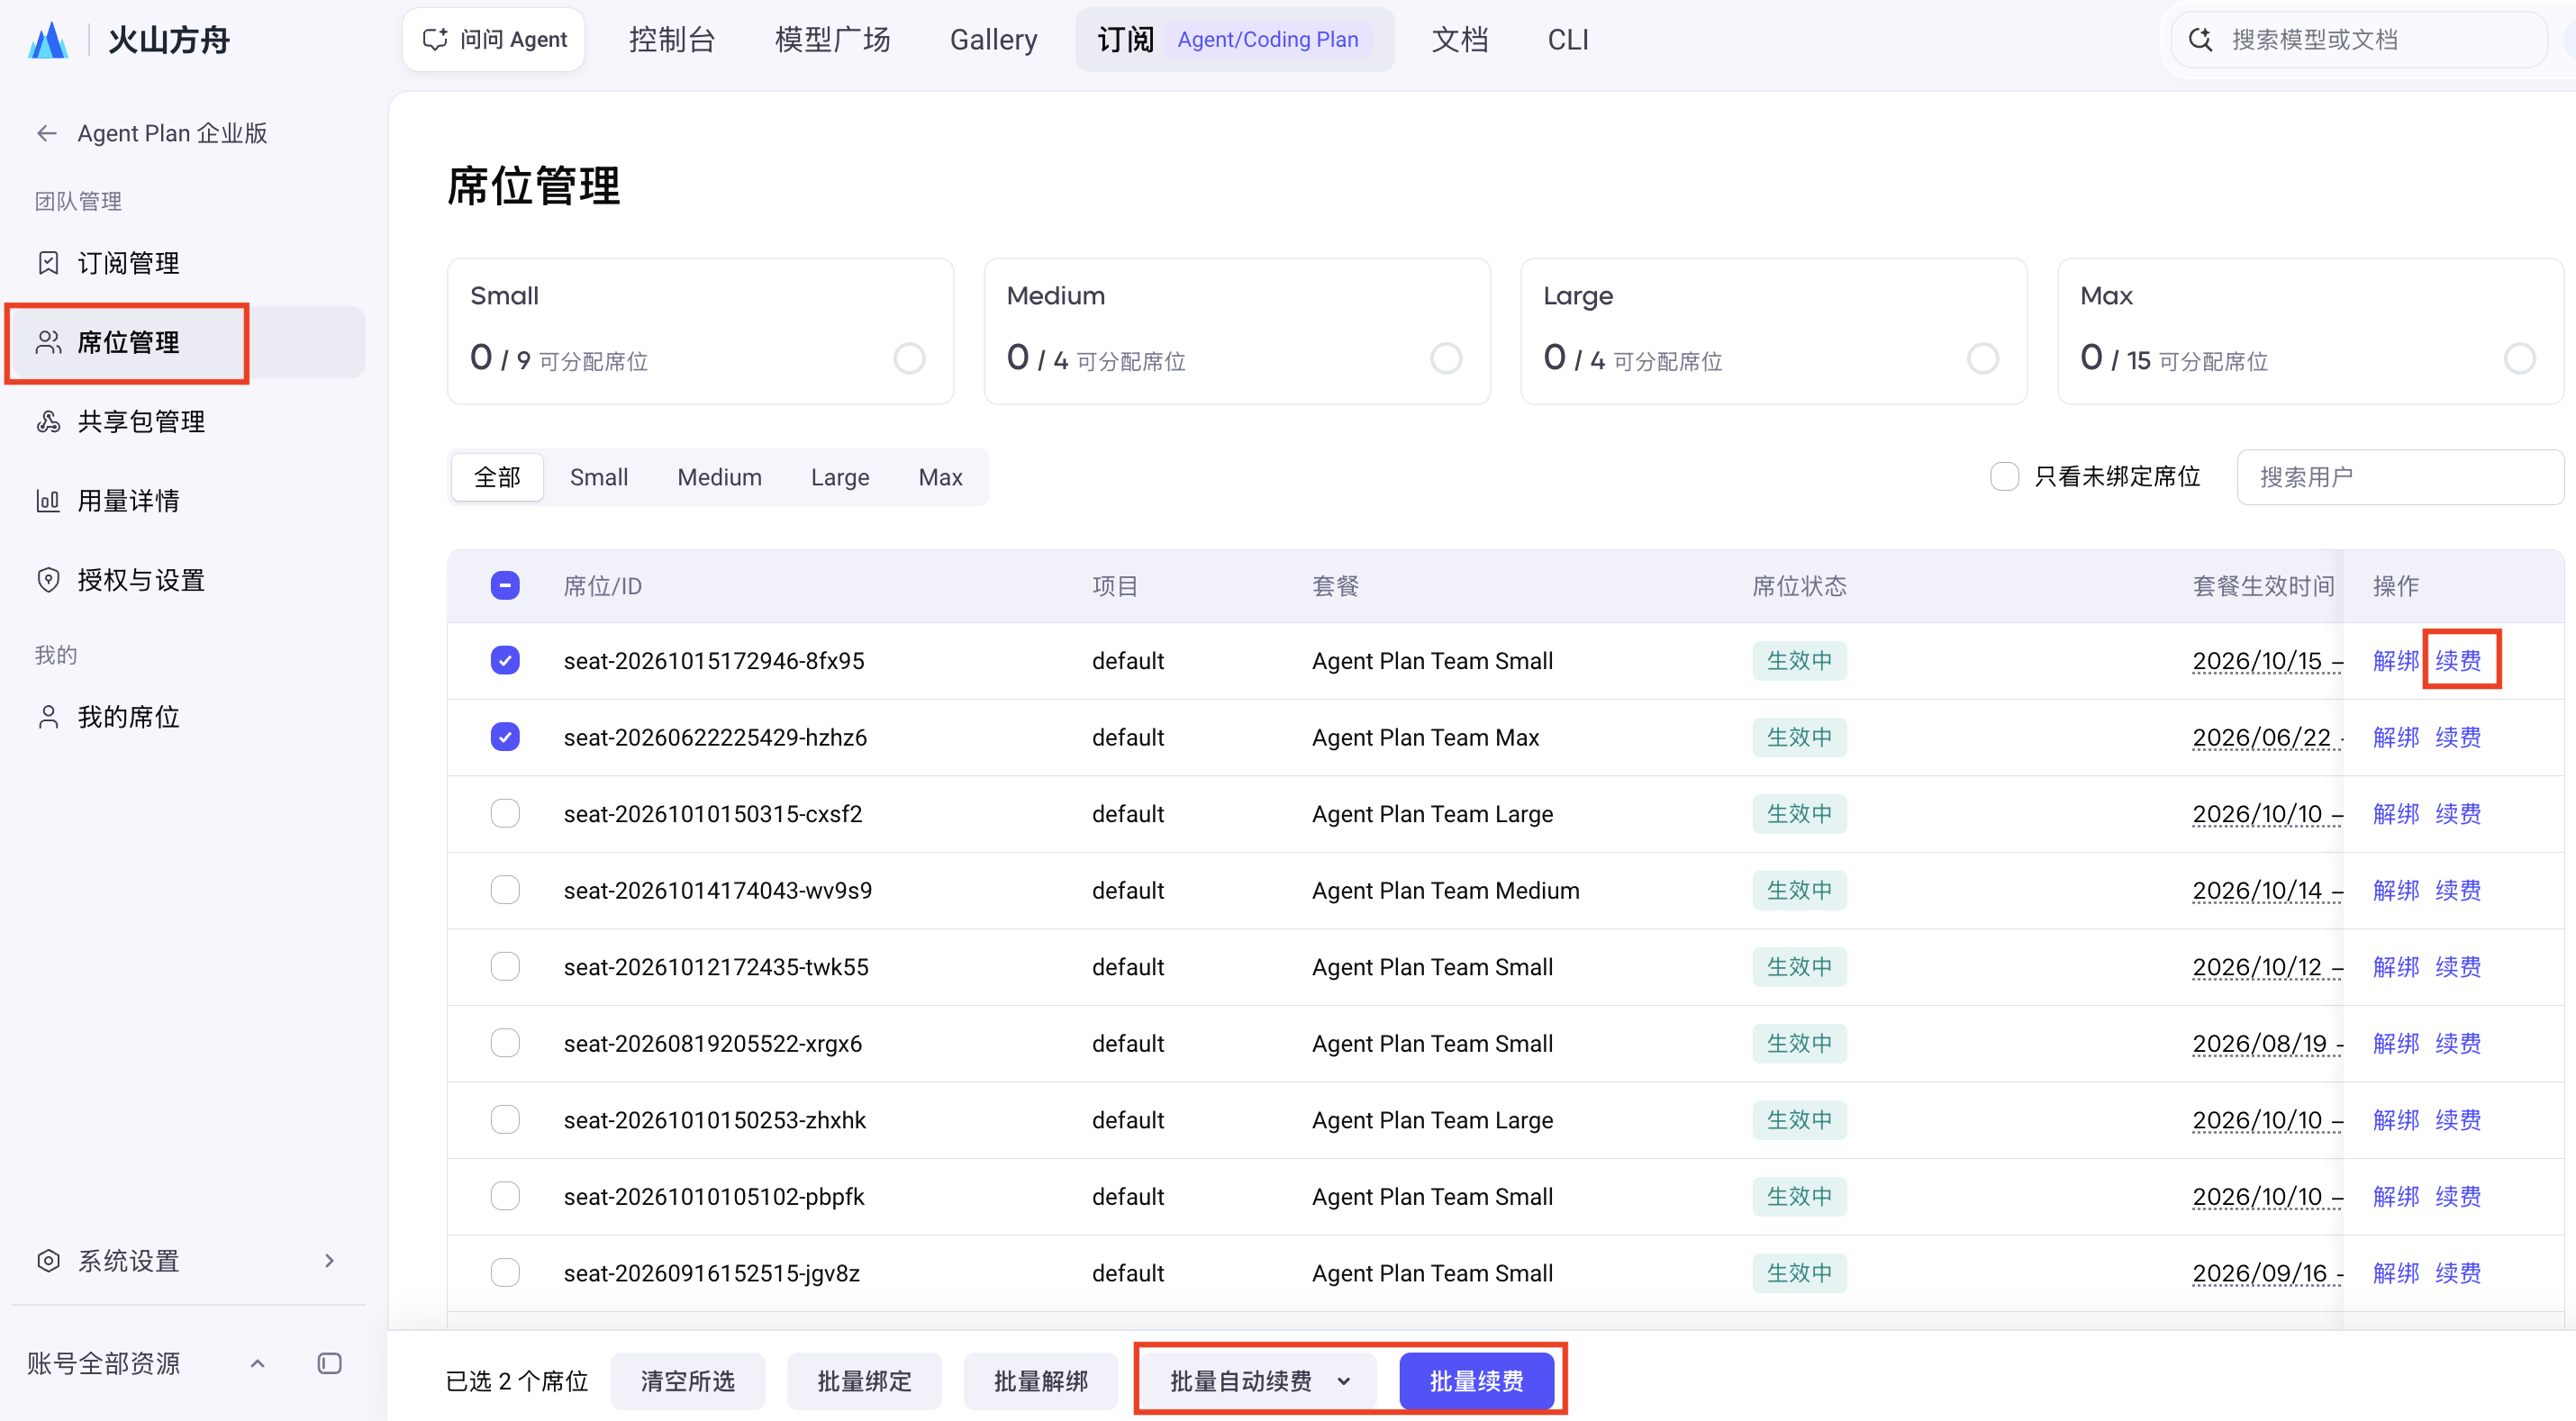
Task: Click the Volcano Ark logo icon
Action: 48,40
